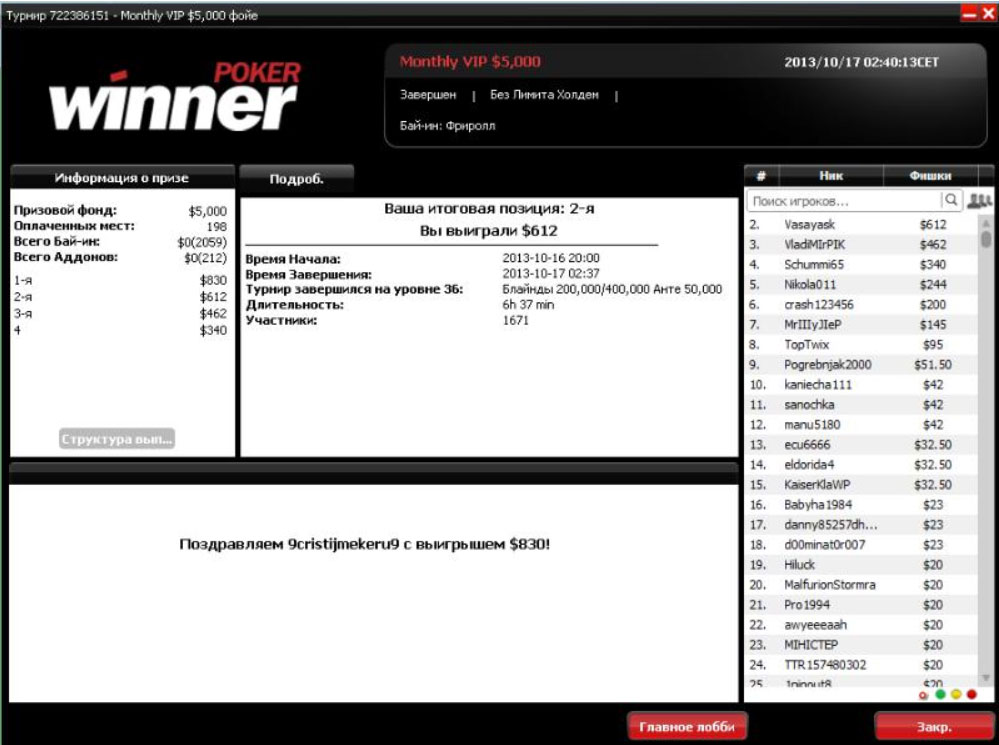Select player danny85257dh... row

coord(861,524)
